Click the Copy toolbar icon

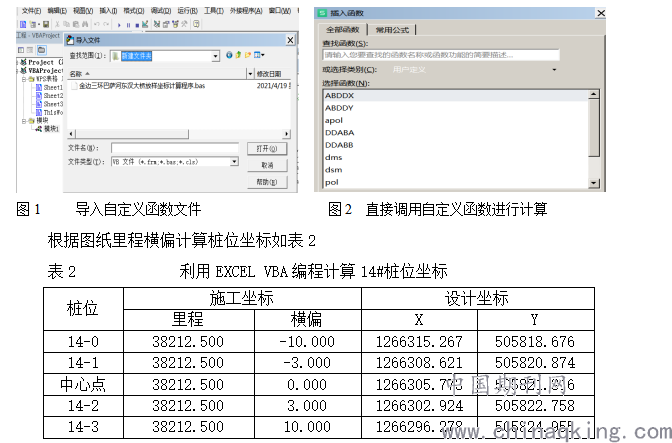[66, 24]
